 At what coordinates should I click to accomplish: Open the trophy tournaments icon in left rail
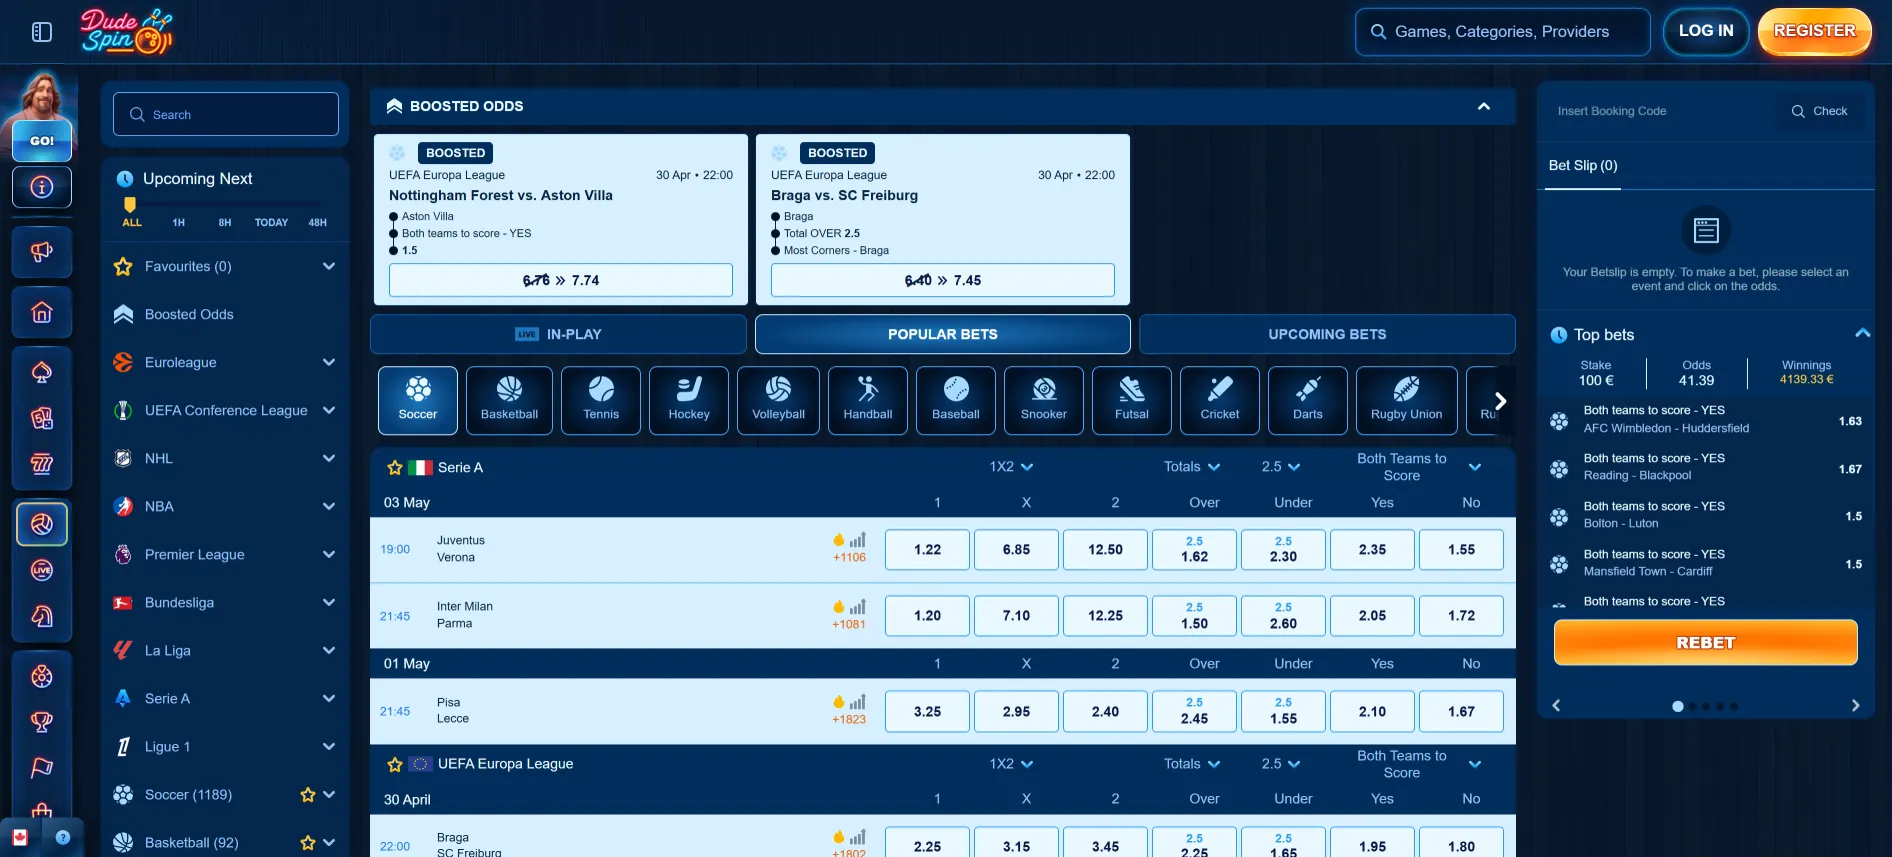pos(42,722)
